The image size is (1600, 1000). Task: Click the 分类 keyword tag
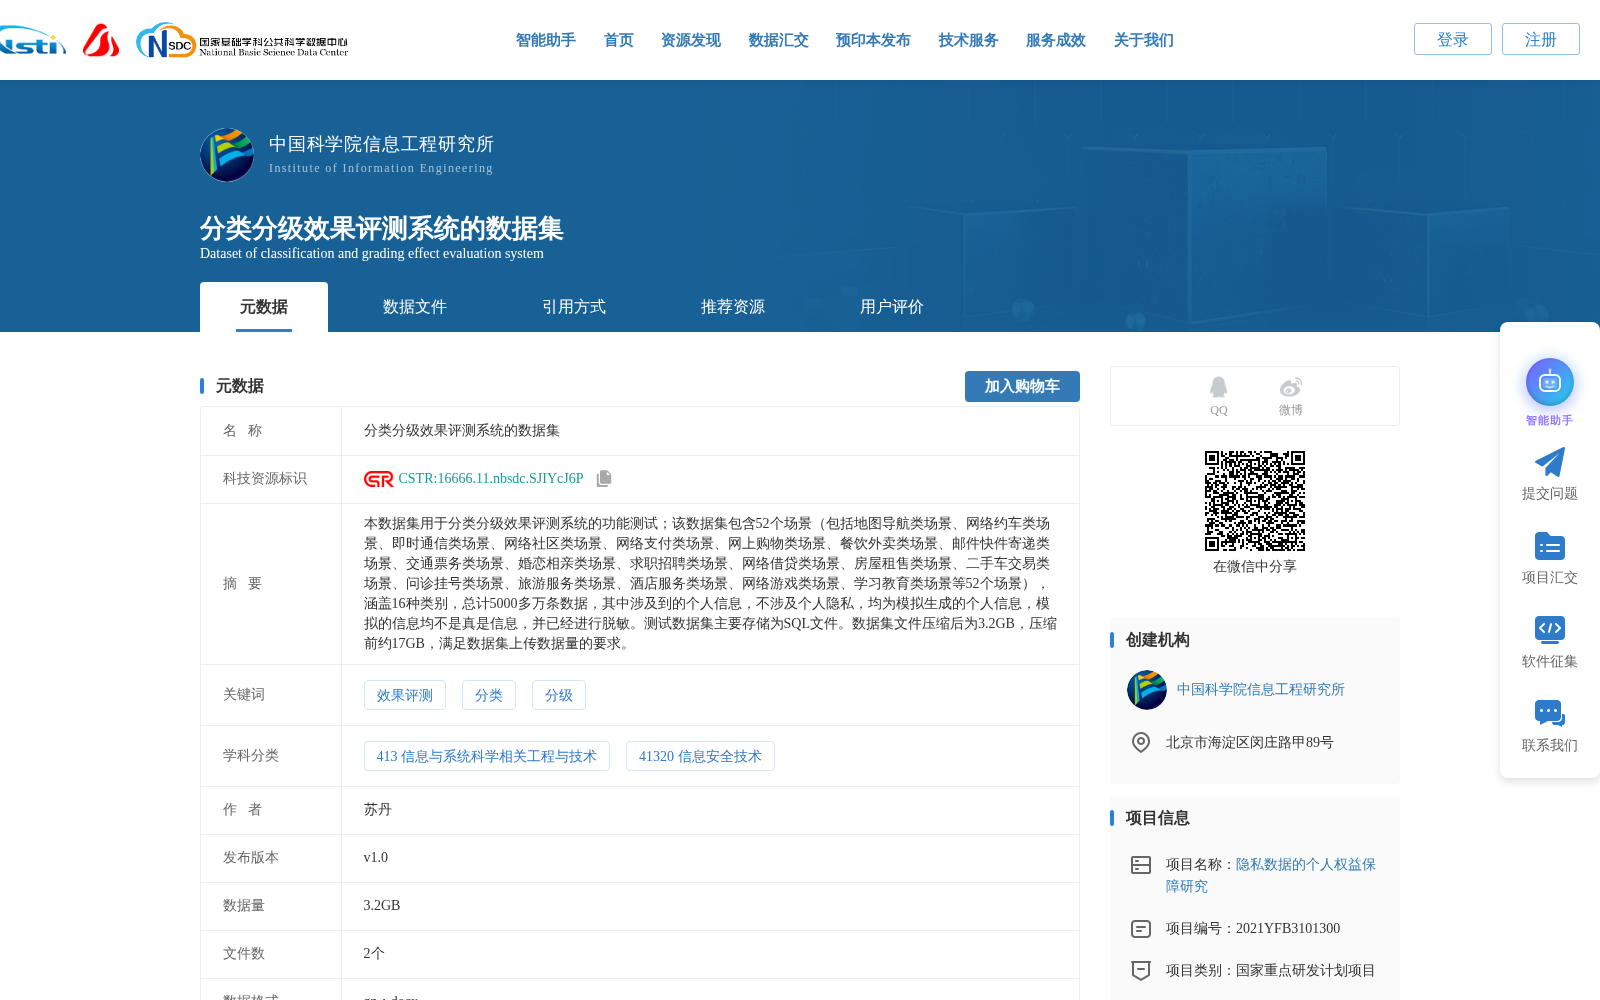click(x=489, y=695)
